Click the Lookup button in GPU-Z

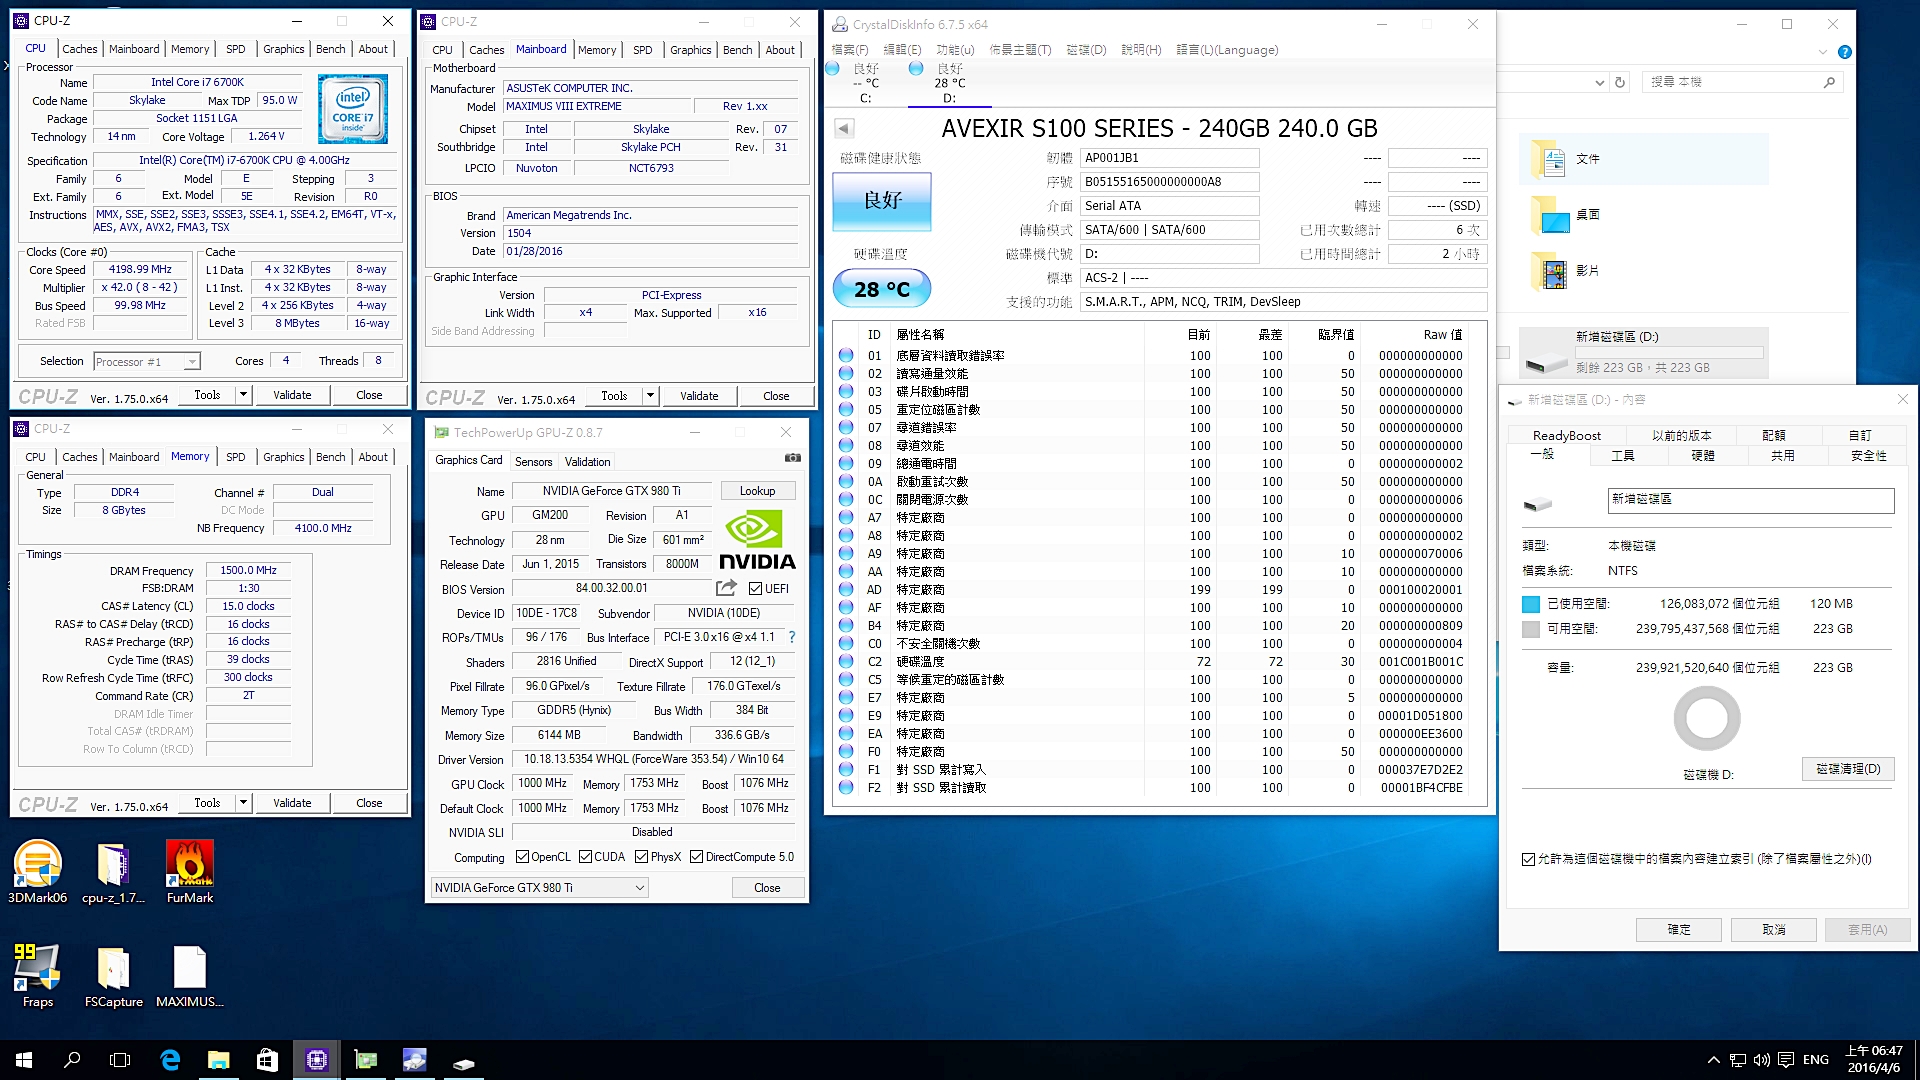coord(757,490)
